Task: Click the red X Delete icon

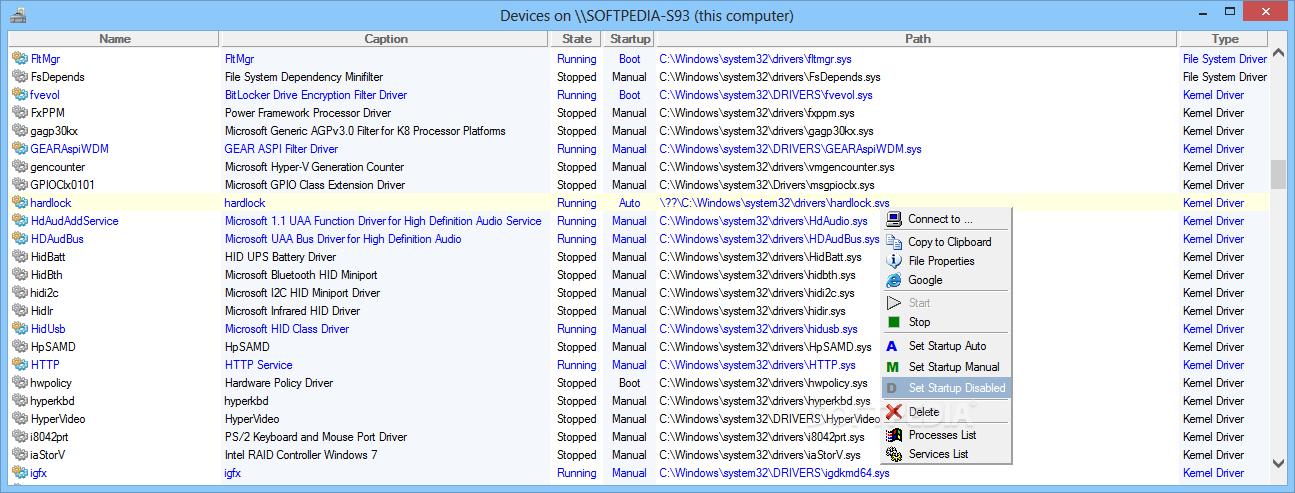Action: (x=894, y=411)
